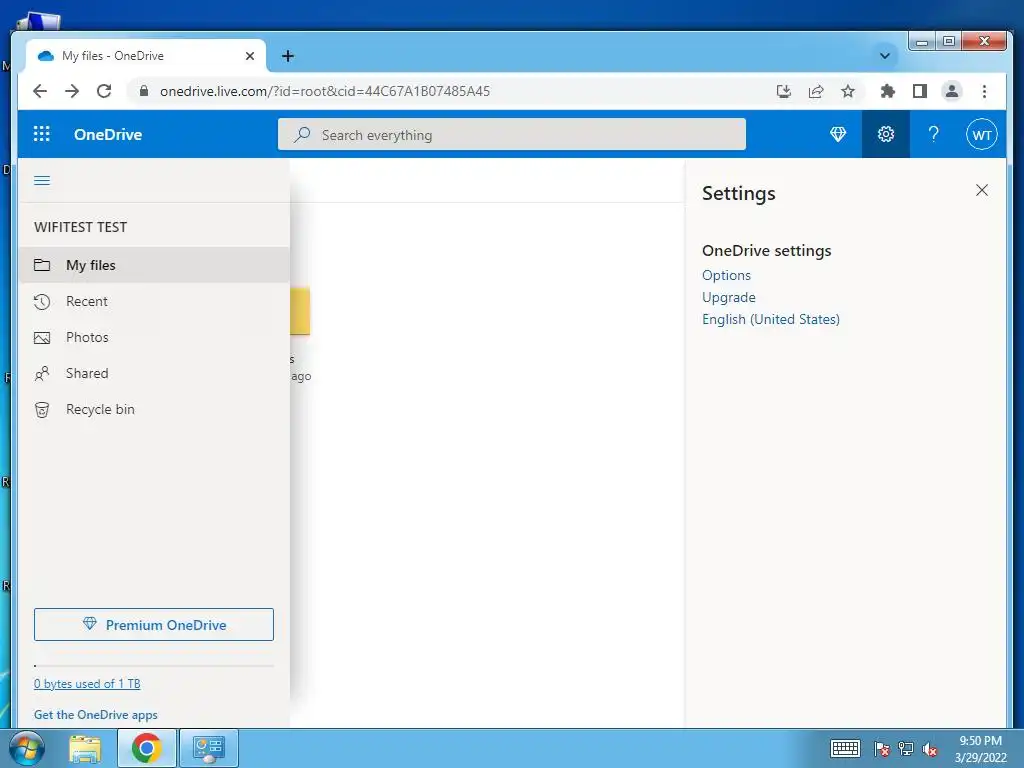Click English (United States) language link

(x=771, y=319)
